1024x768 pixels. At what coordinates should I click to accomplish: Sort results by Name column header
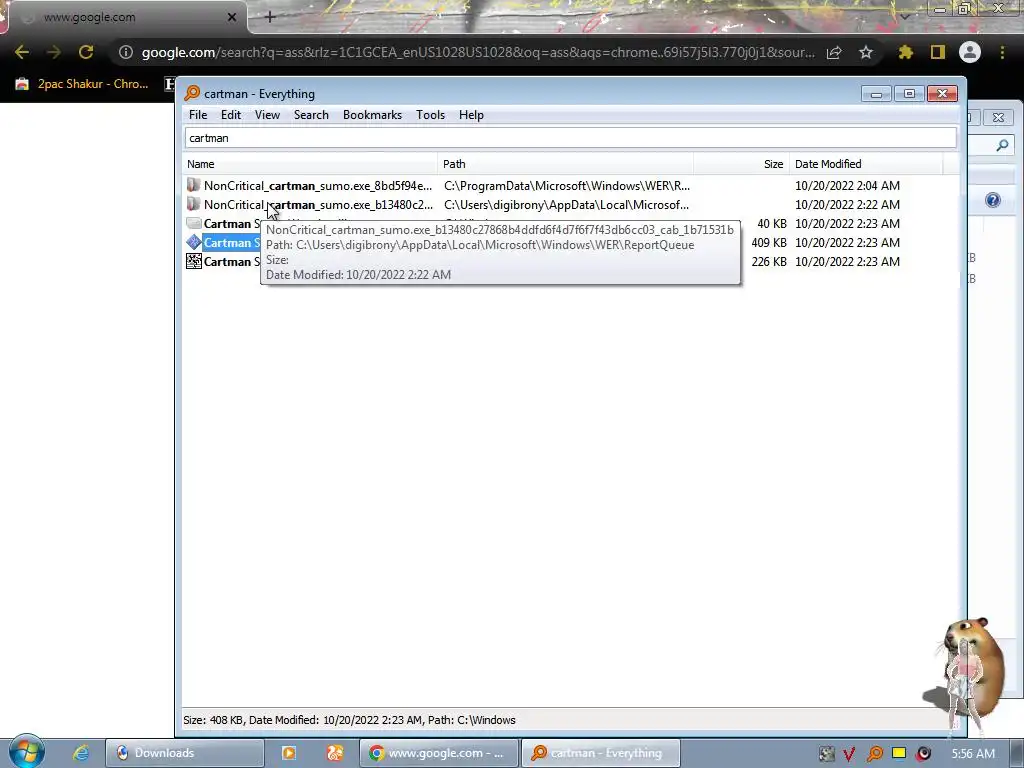point(310,164)
